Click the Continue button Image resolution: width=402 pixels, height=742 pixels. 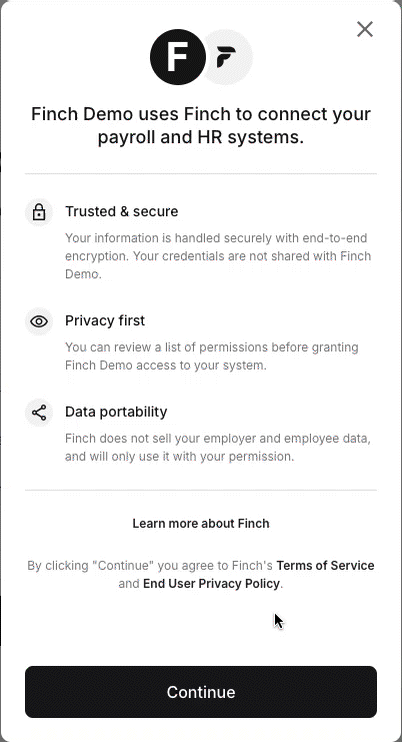pos(201,692)
